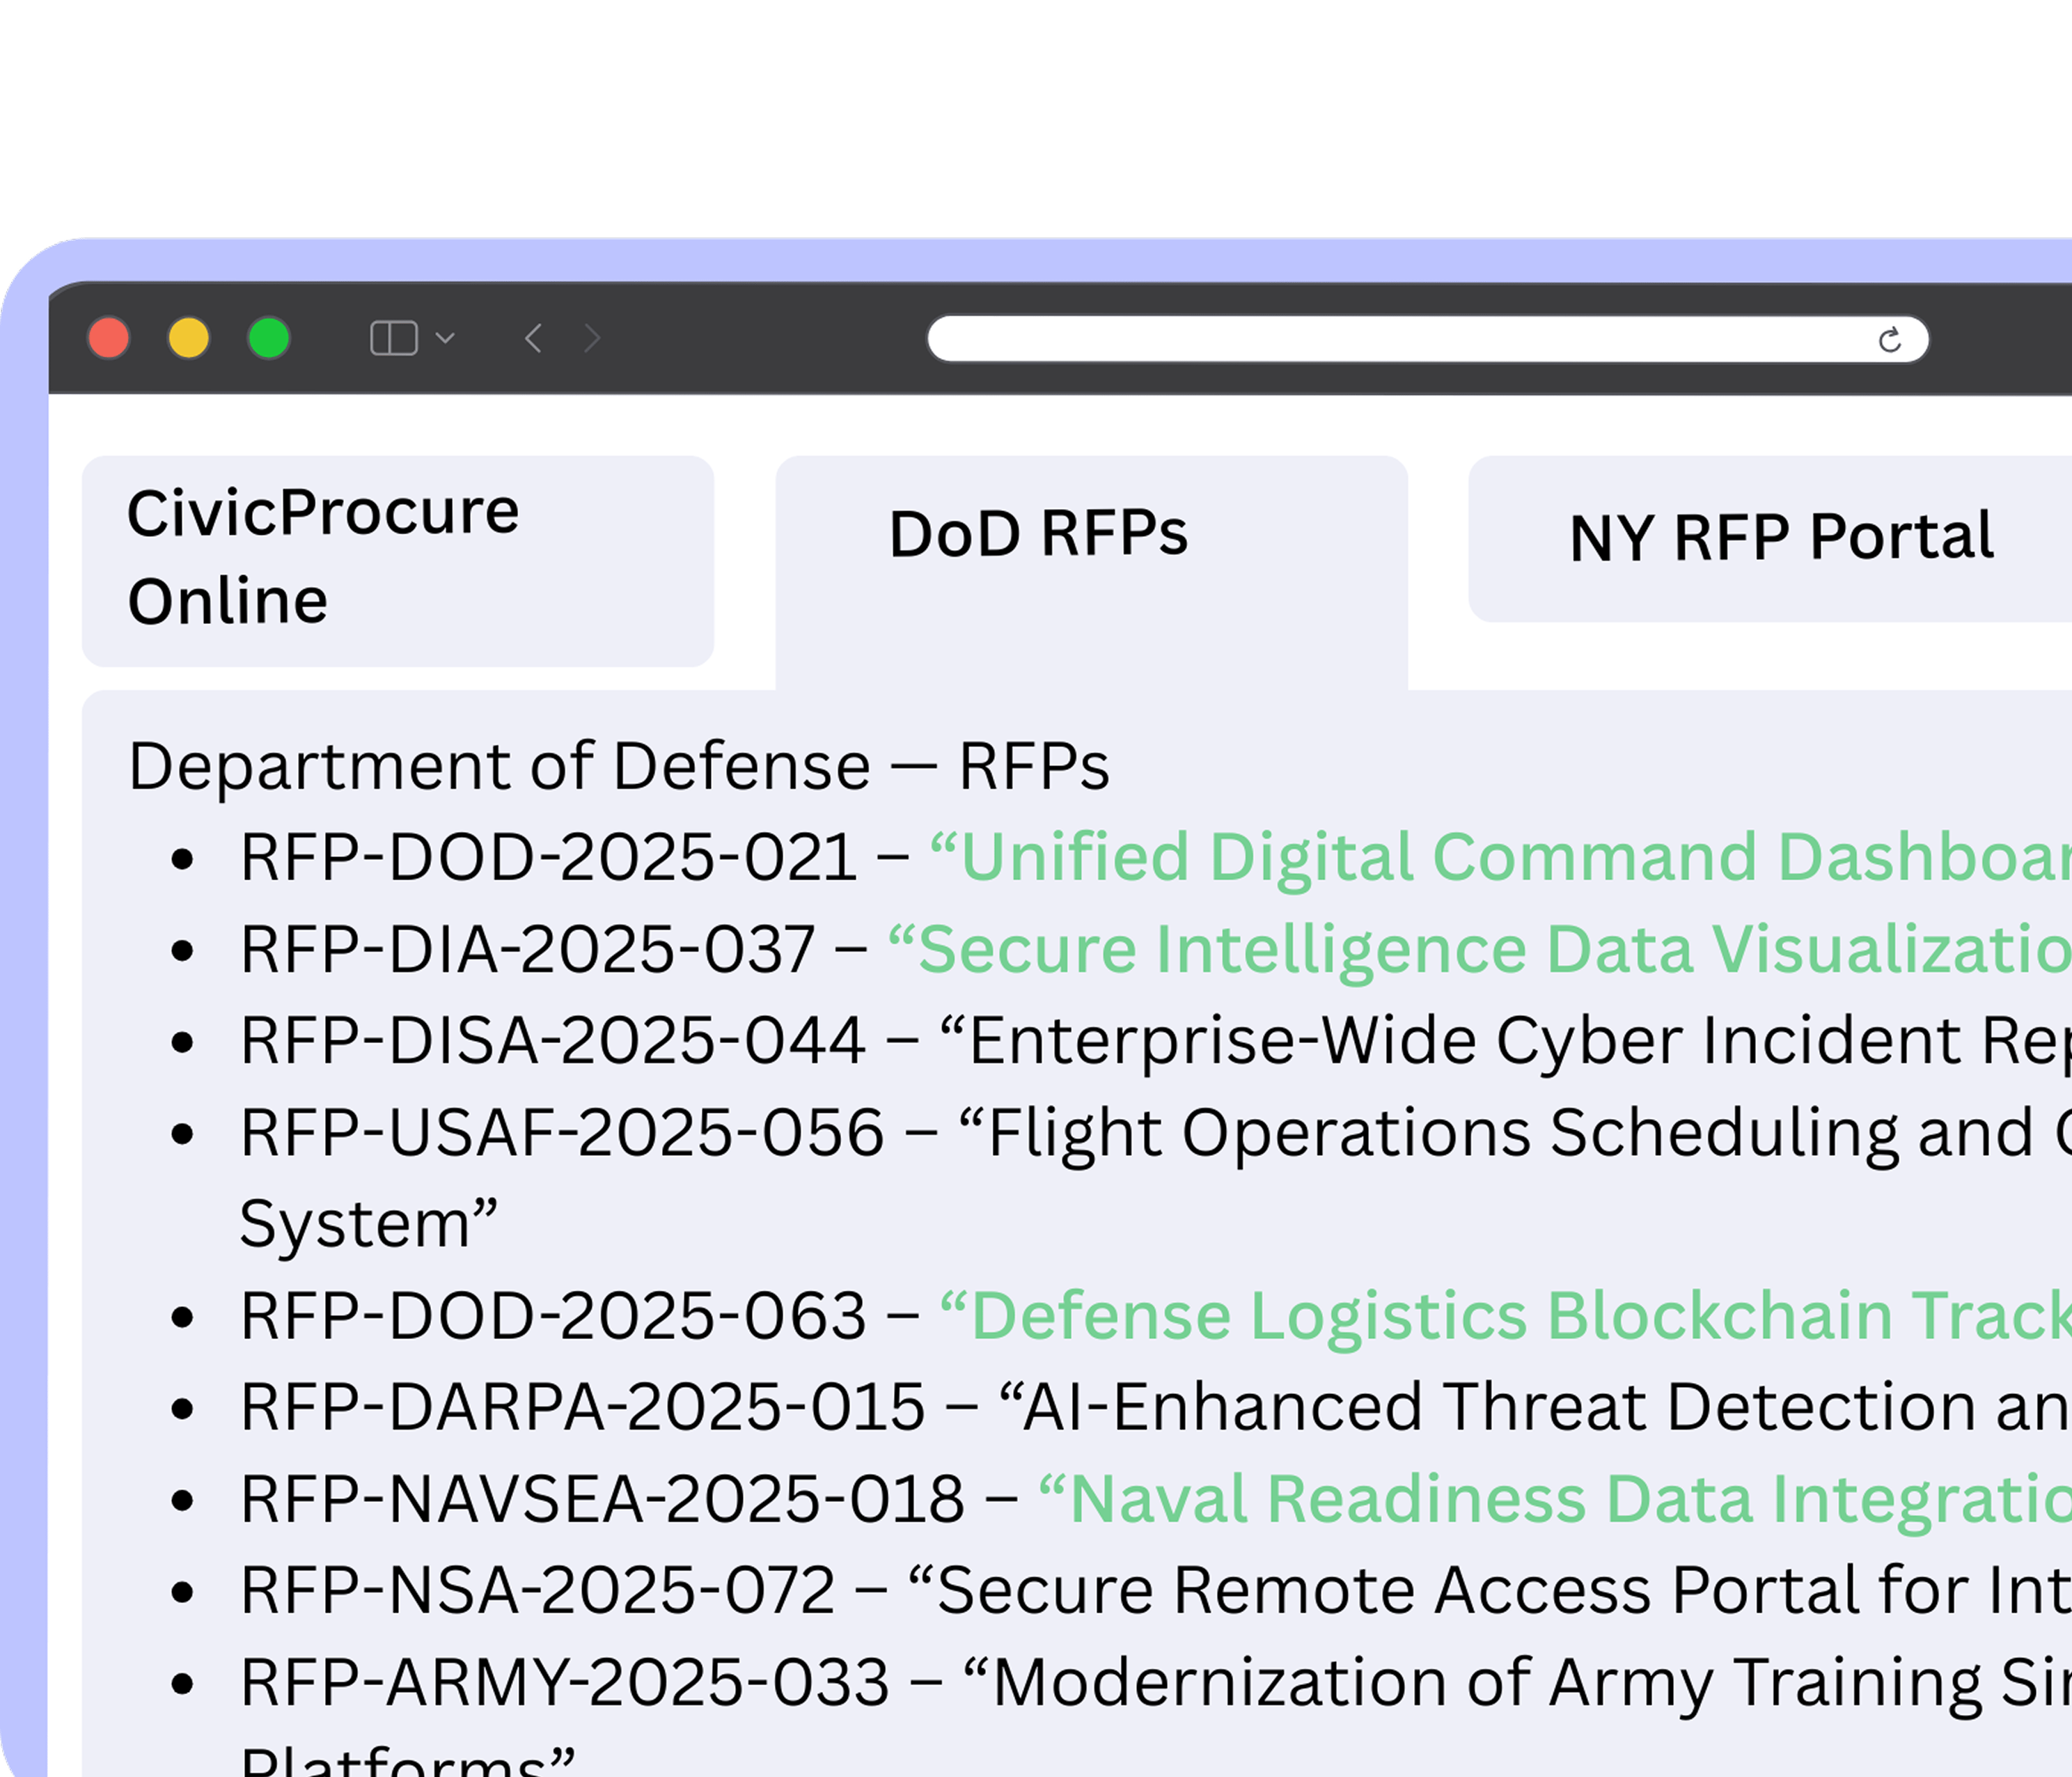Minimize the window with the yellow button
This screenshot has width=2072, height=1777.
coord(189,338)
